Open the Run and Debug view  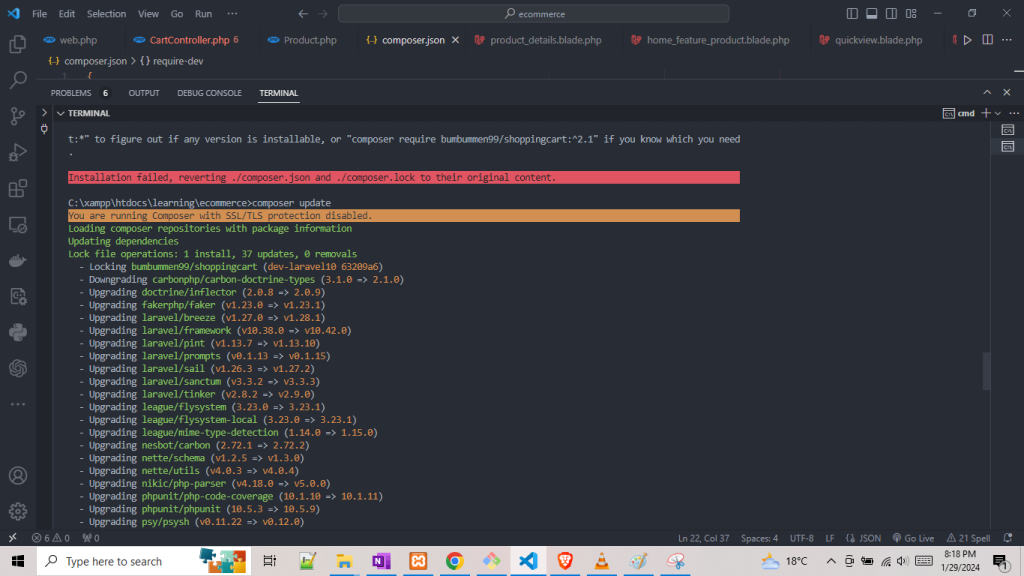click(18, 152)
